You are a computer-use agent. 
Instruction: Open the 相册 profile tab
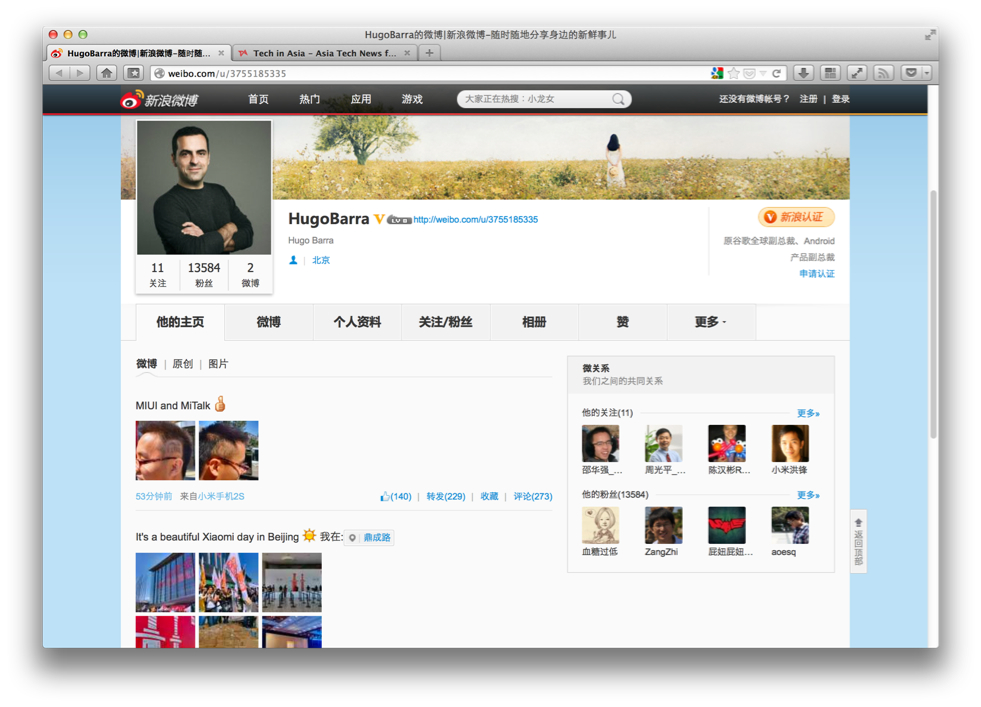534,322
